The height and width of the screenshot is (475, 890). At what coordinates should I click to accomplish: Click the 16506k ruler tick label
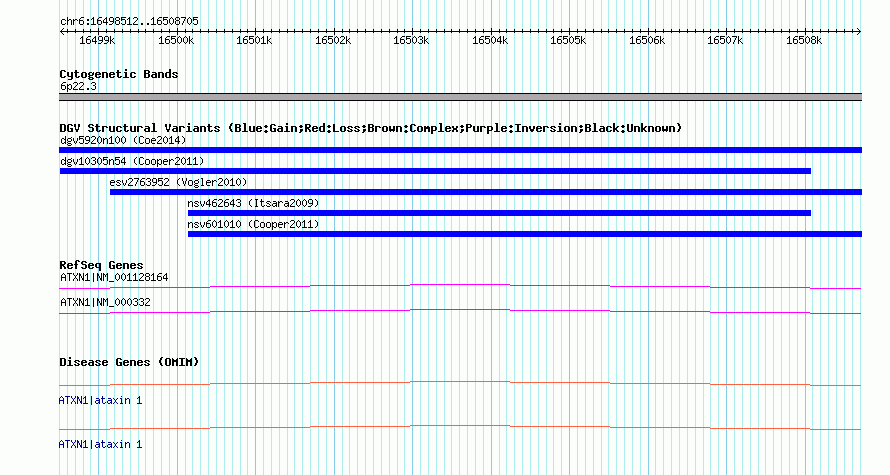pyautogui.click(x=648, y=40)
